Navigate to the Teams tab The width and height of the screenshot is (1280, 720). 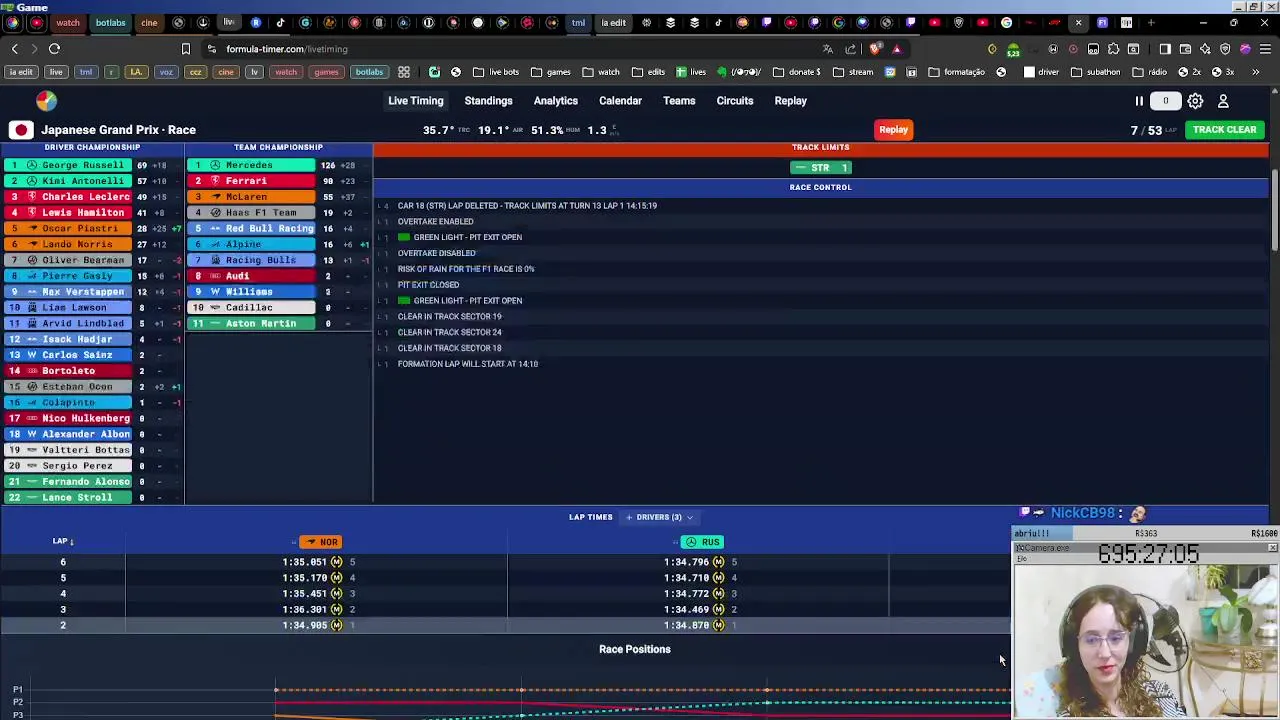pos(679,101)
